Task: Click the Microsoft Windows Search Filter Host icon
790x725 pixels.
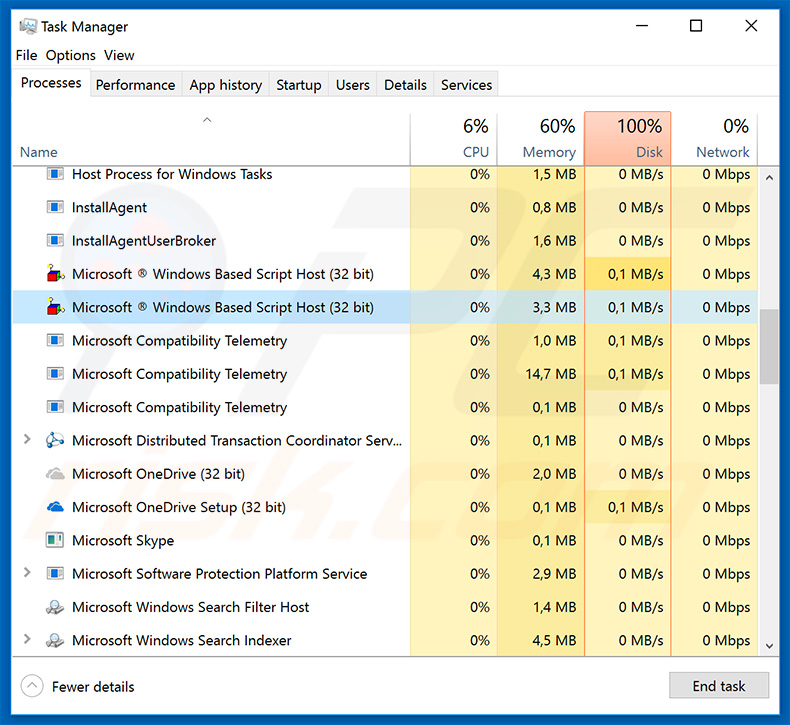Action: [55, 607]
